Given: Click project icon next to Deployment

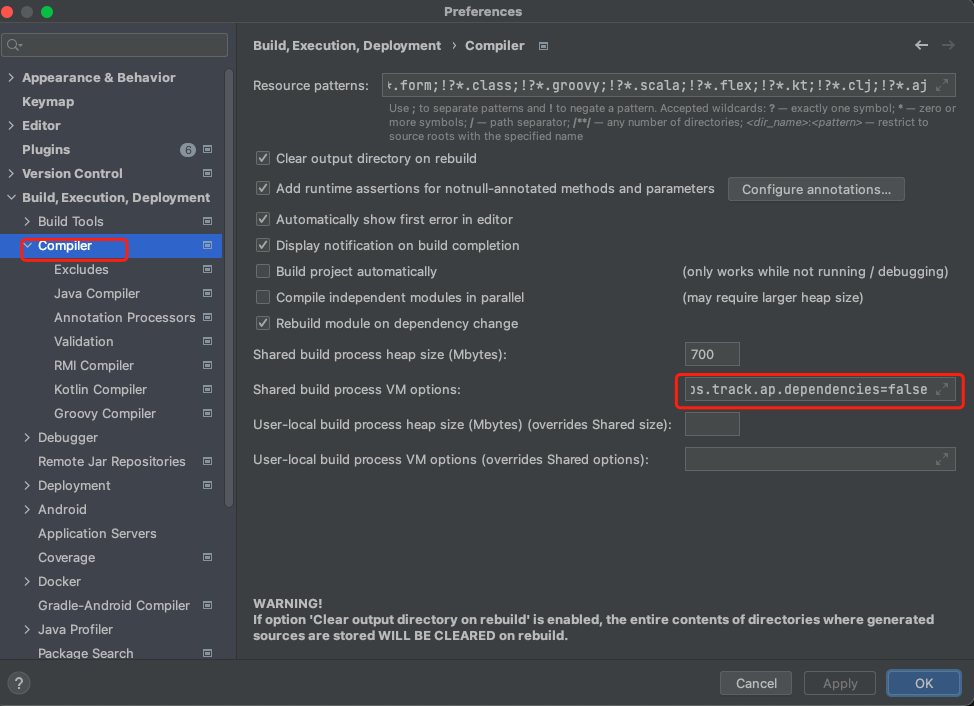Looking at the screenshot, I should (207, 486).
